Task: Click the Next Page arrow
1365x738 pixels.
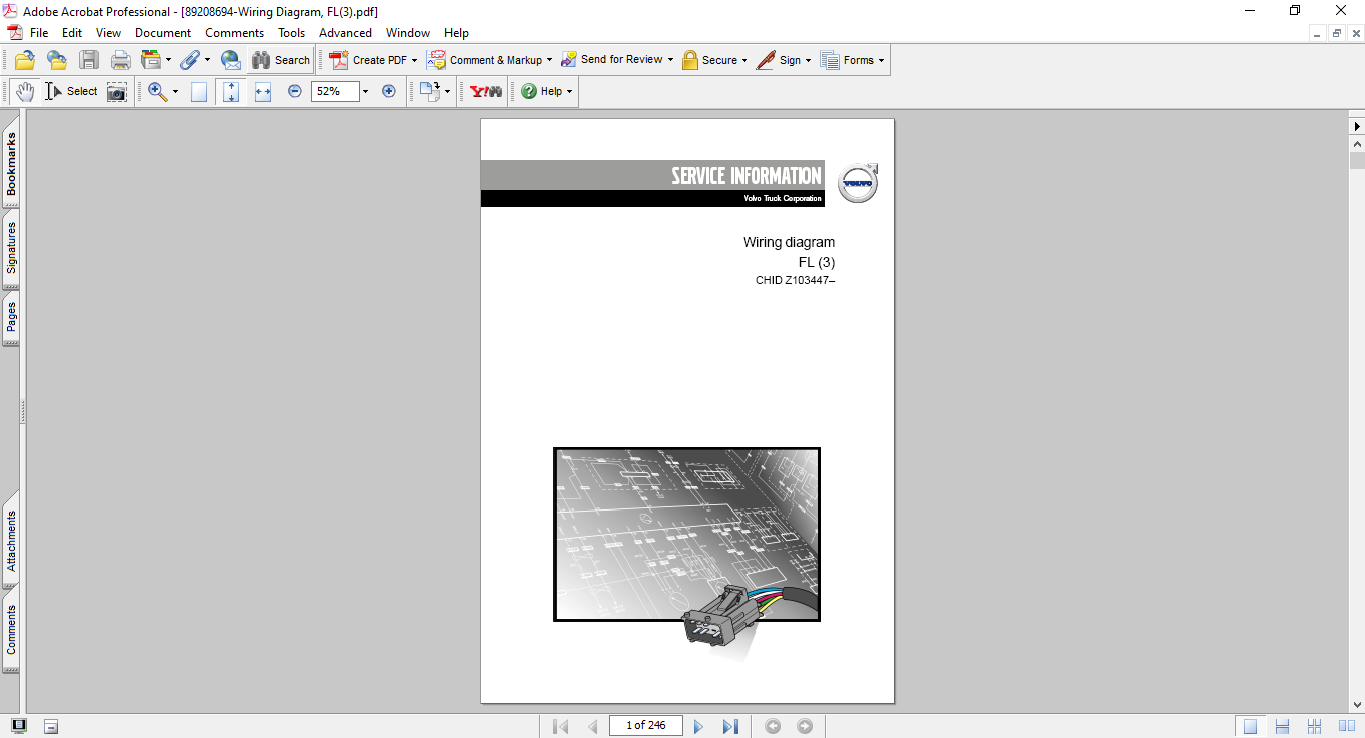Action: [699, 726]
